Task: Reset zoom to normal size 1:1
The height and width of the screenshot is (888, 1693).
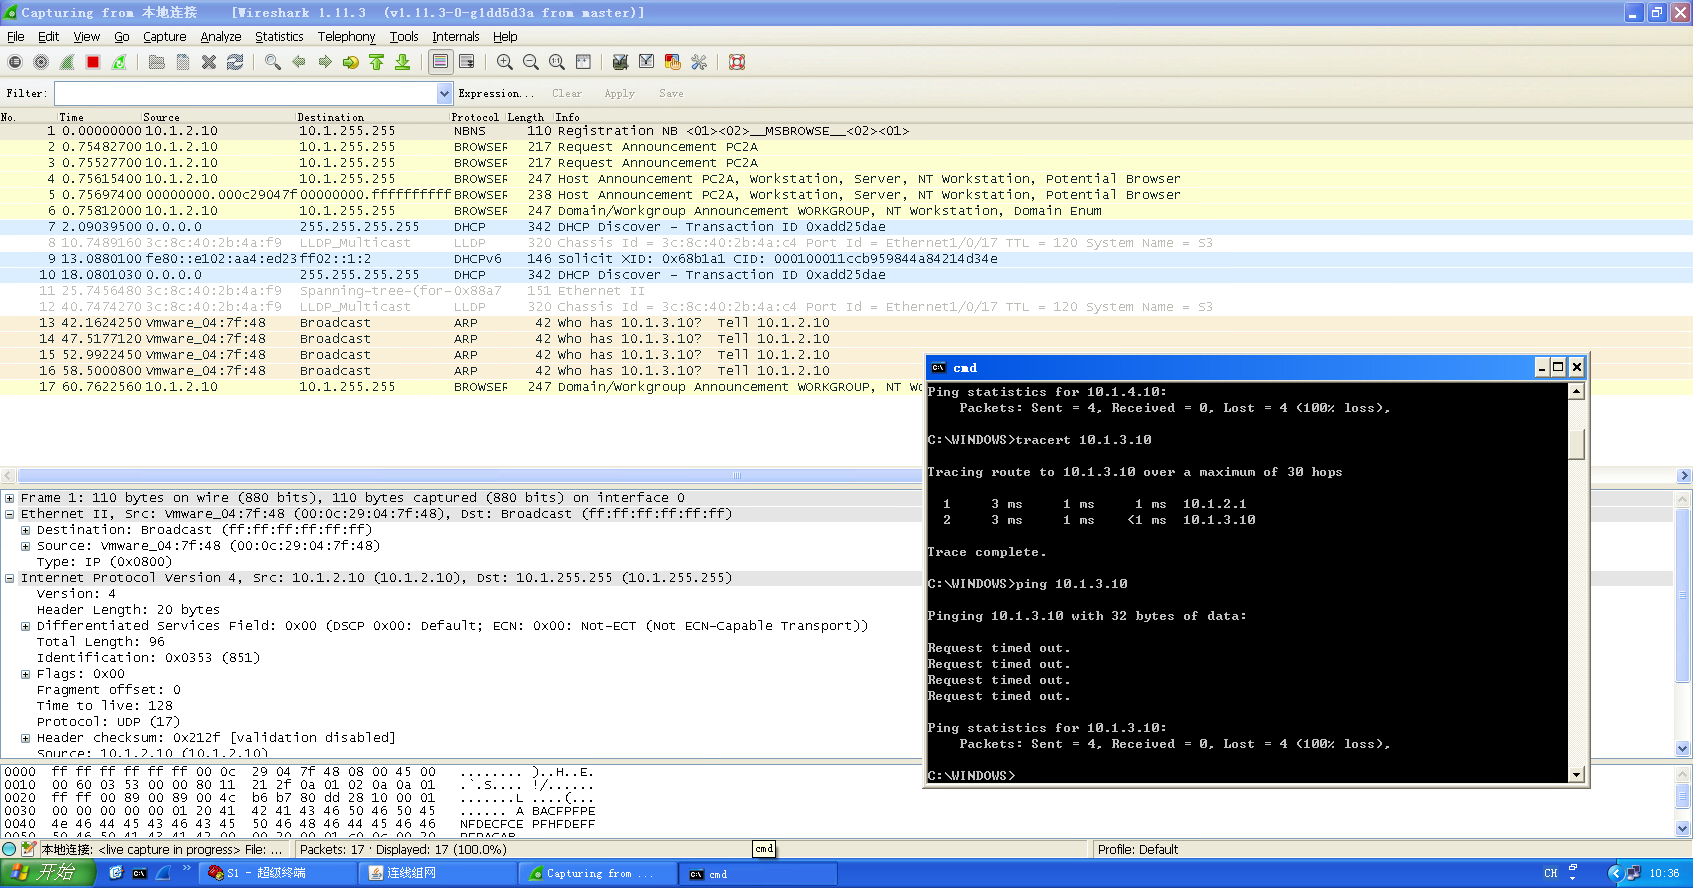Action: coord(557,62)
